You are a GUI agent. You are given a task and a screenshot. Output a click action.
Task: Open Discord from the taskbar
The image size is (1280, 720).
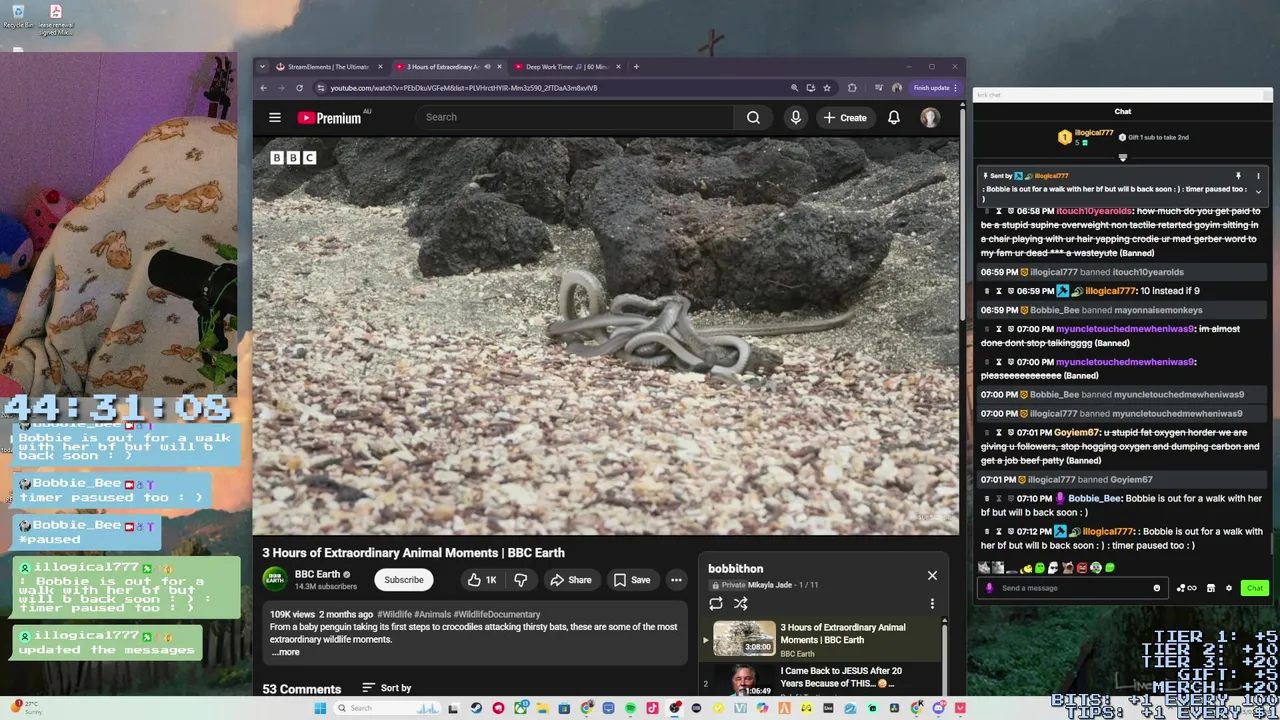[938, 708]
